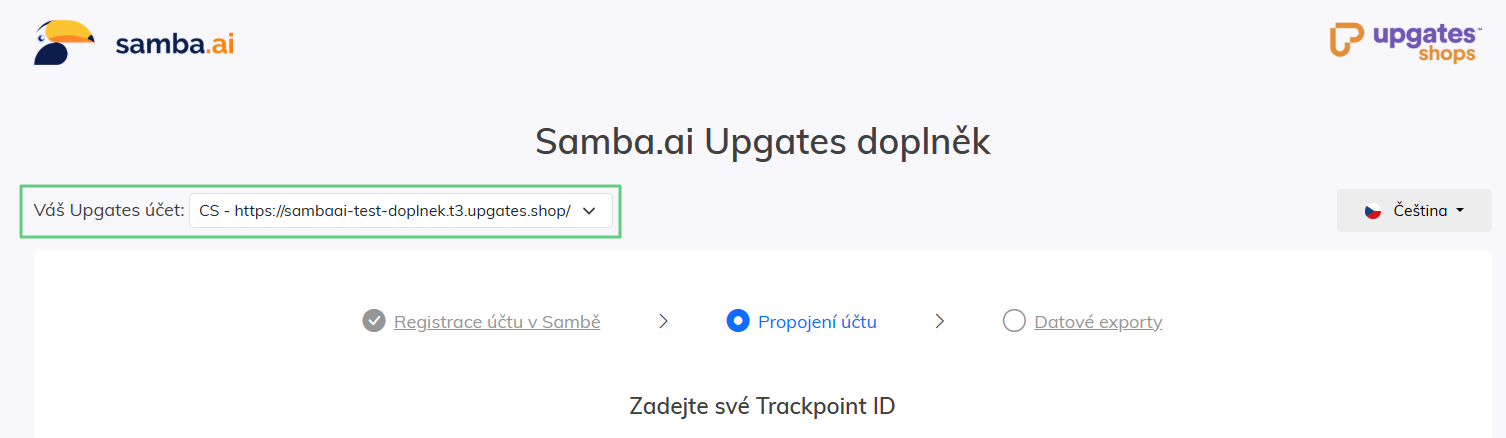Image resolution: width=1506 pixels, height=438 pixels.
Task: Click the chevron in the account selector
Action: (x=589, y=211)
